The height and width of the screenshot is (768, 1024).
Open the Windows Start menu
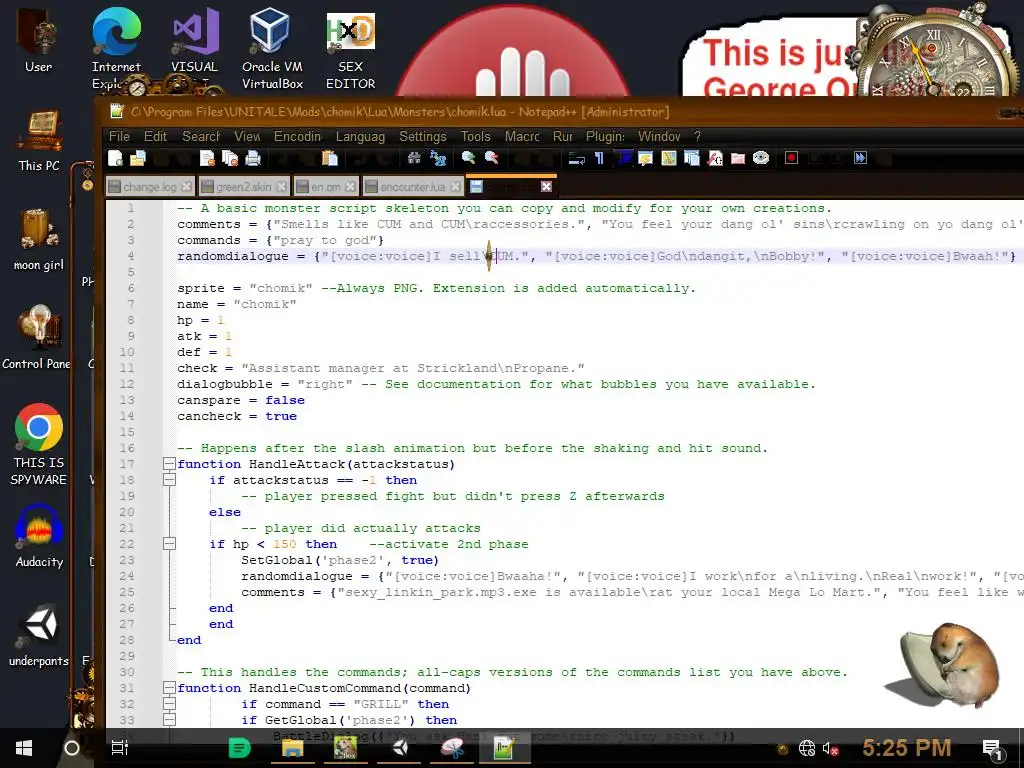click(x=24, y=748)
